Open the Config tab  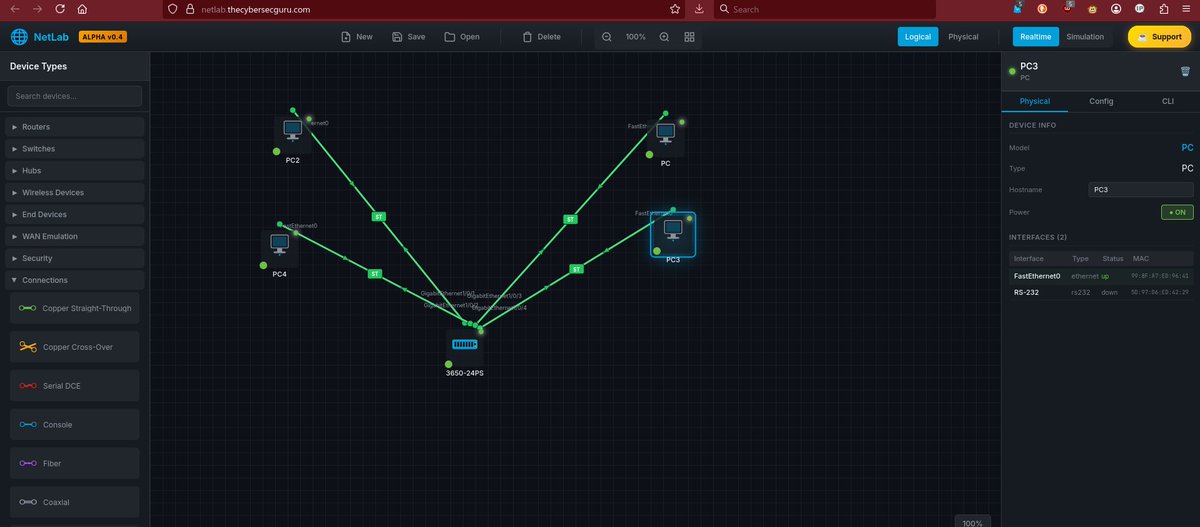pos(1101,101)
